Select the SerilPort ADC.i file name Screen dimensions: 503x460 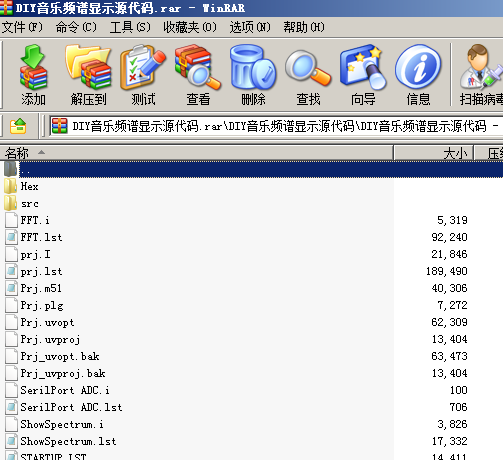[x=65, y=390]
